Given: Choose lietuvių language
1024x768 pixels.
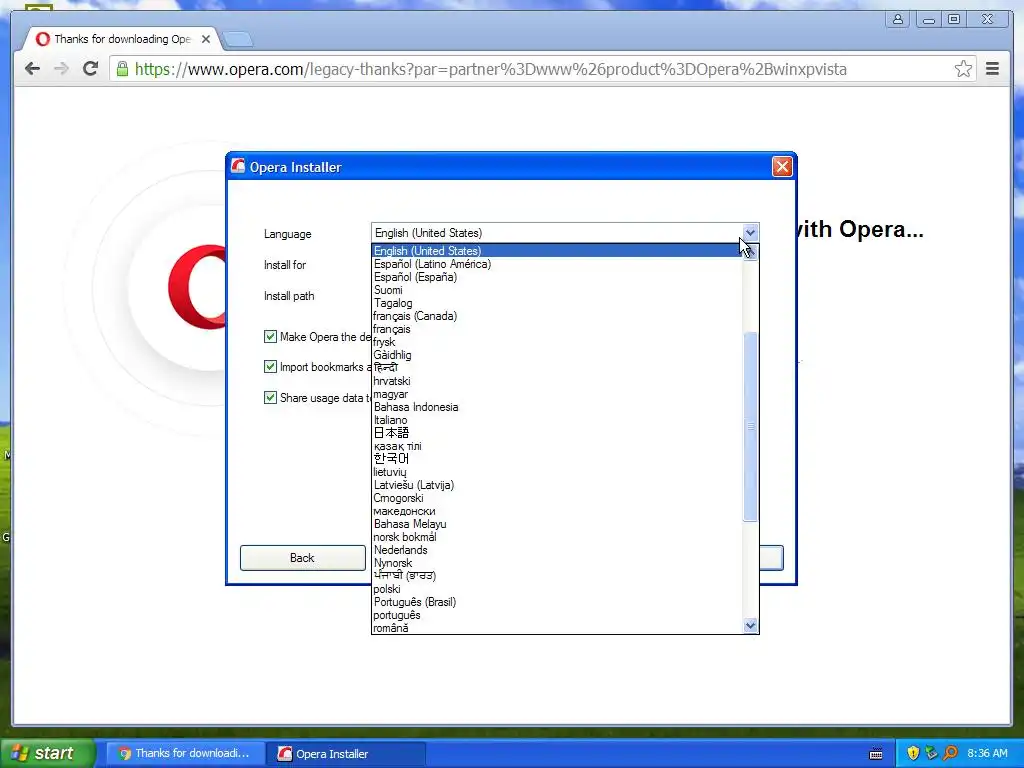Looking at the screenshot, I should pos(557,472).
